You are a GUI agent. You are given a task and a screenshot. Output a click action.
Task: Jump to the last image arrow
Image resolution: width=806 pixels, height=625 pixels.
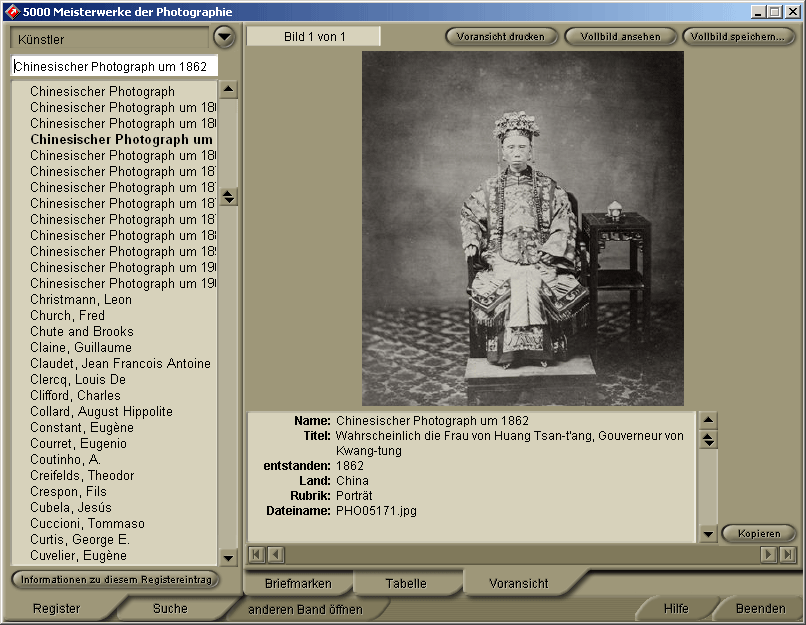point(788,554)
